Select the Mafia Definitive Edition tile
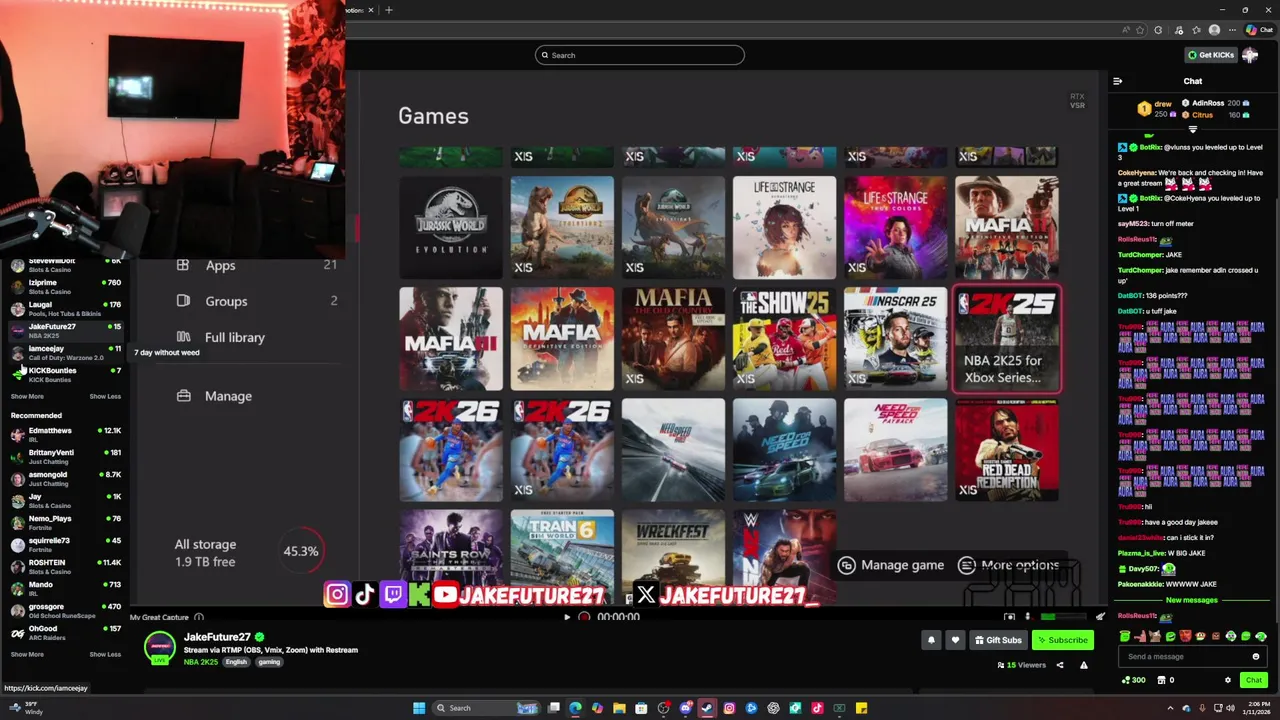 [562, 339]
